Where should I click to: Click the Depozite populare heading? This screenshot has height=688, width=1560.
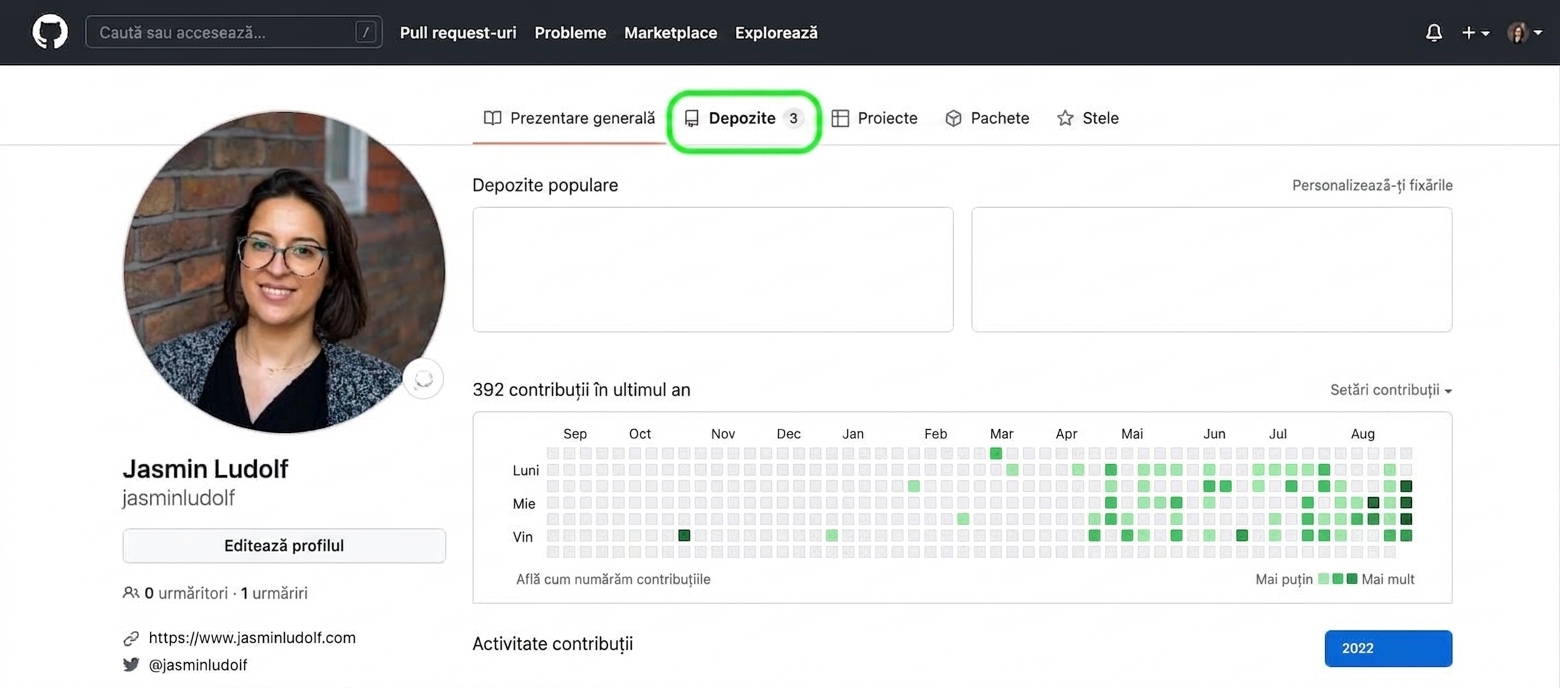click(545, 185)
